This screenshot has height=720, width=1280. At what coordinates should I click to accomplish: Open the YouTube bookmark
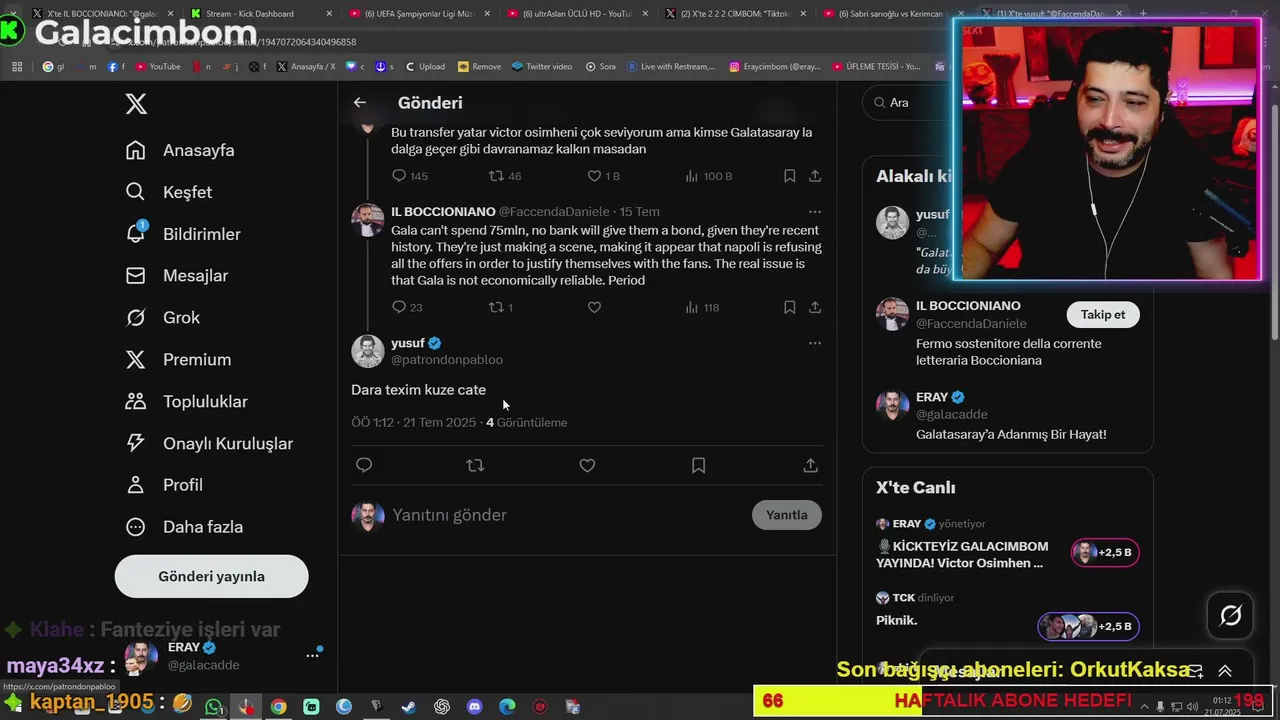(x=156, y=67)
